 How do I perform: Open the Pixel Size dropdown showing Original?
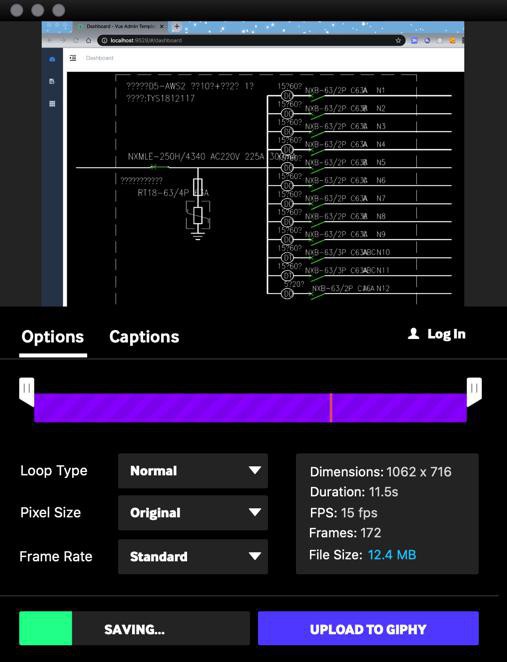point(193,513)
